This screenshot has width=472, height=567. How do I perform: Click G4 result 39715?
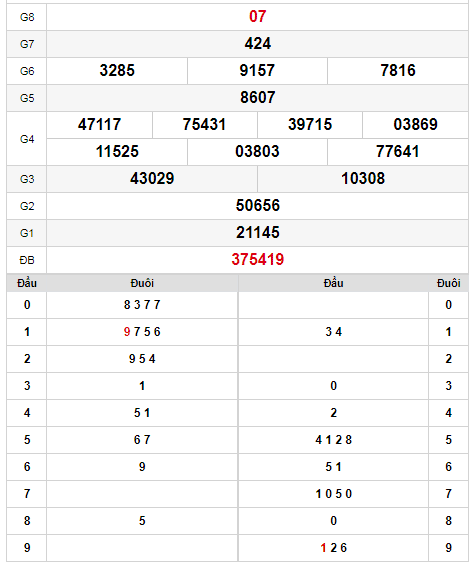310,125
